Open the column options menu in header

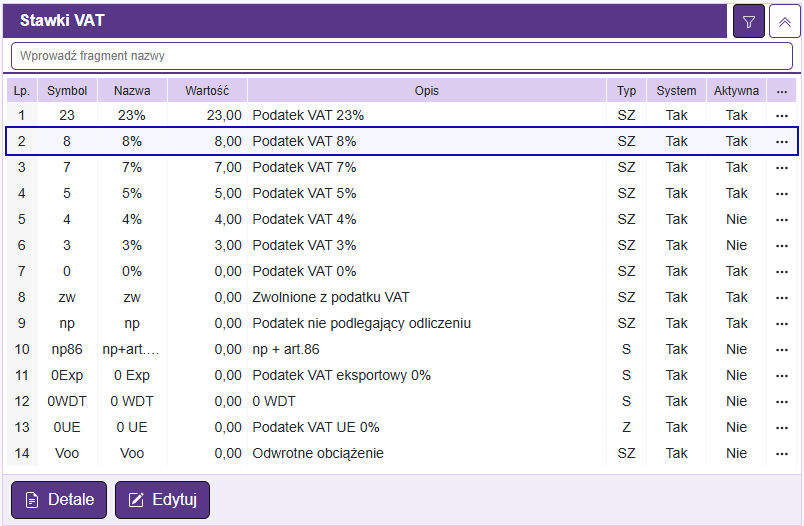[782, 91]
